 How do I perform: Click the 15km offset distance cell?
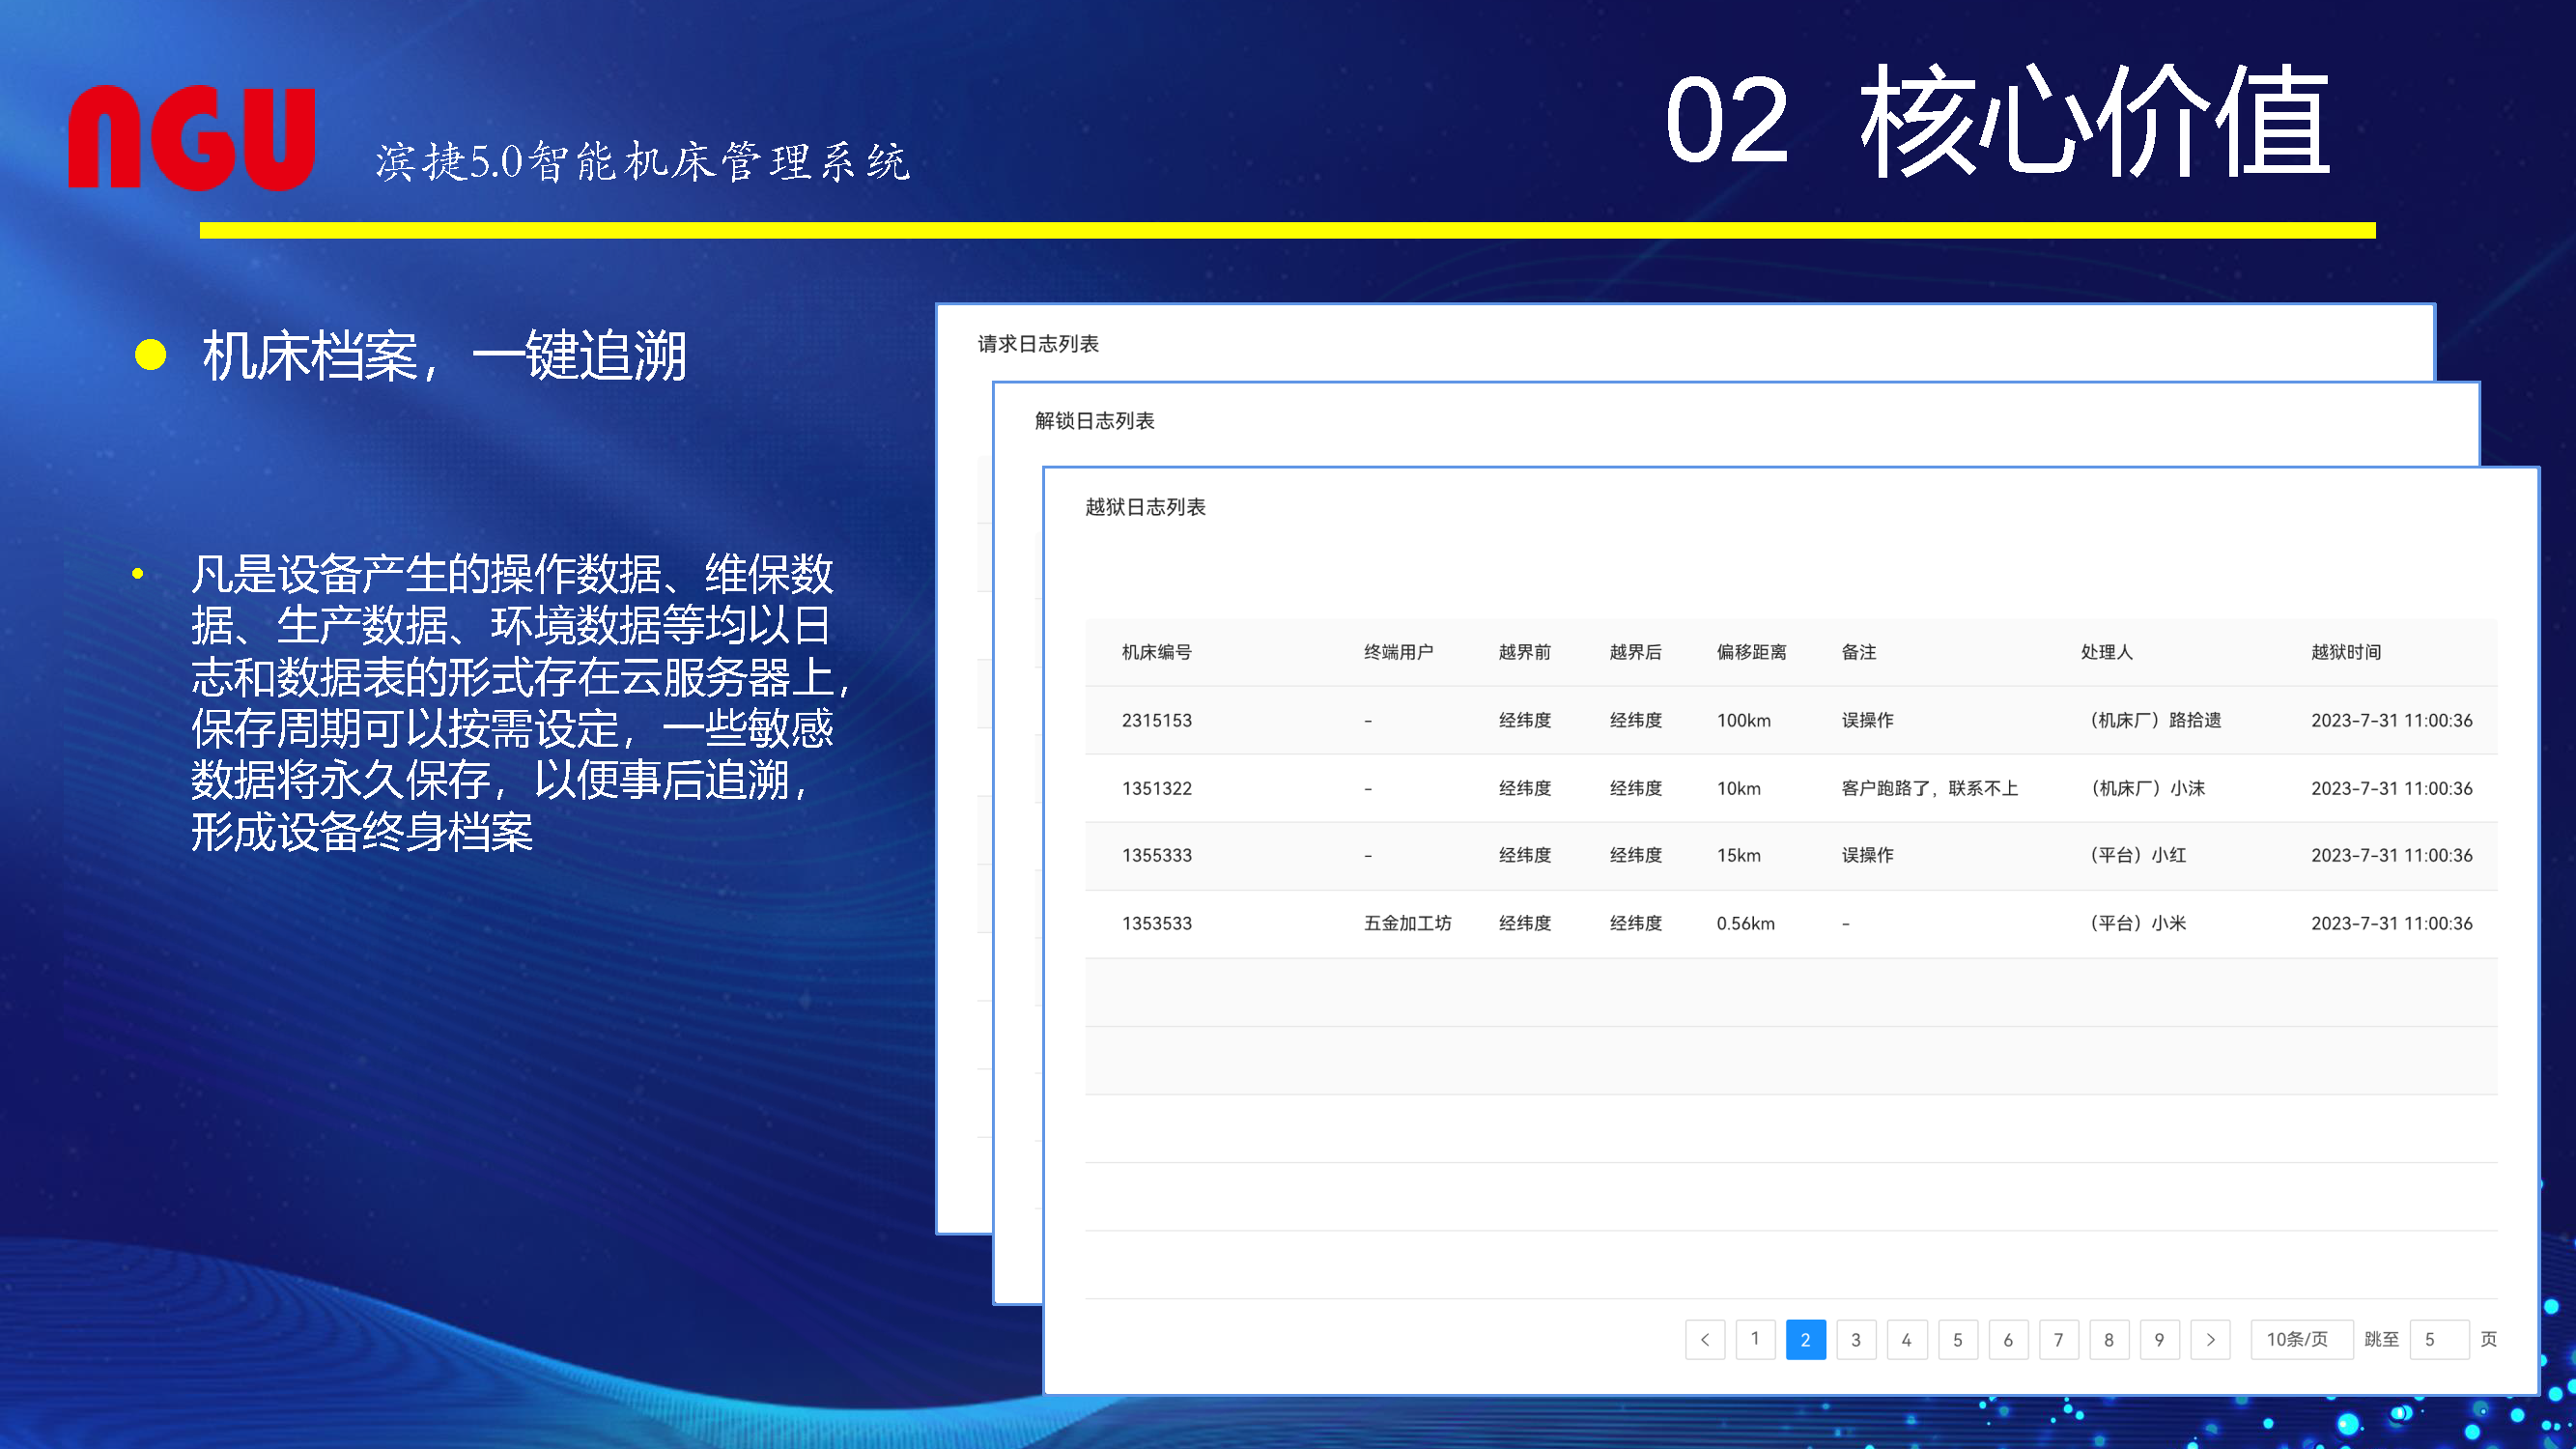pos(1739,855)
